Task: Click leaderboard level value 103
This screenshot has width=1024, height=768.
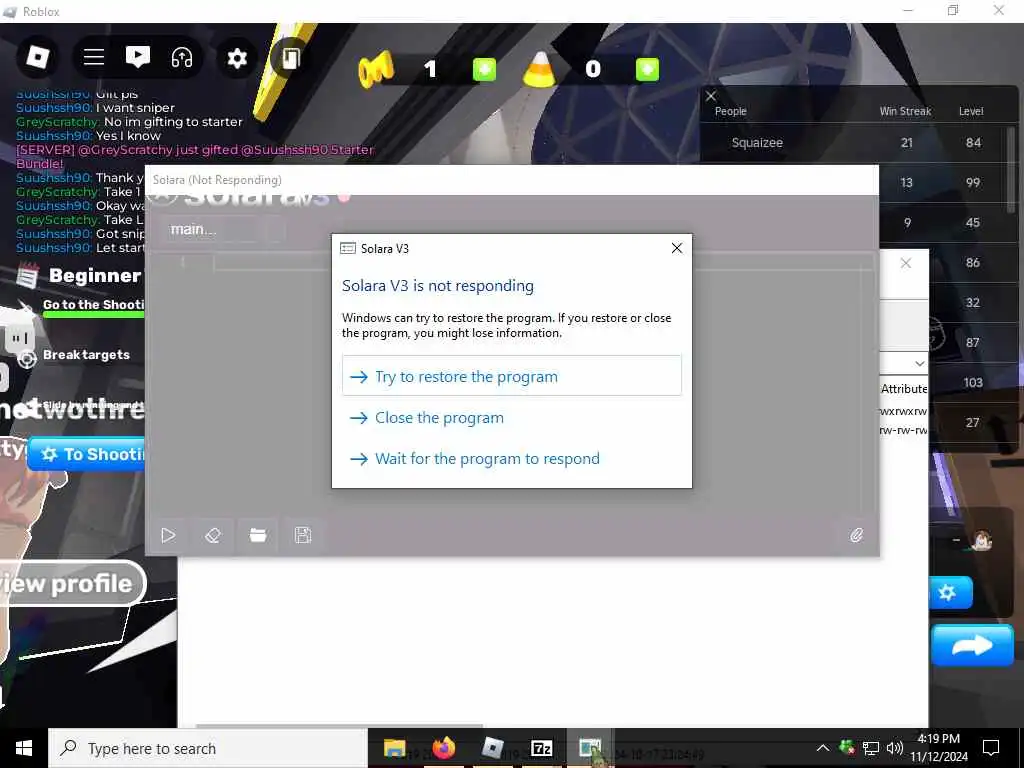Action: (x=973, y=383)
